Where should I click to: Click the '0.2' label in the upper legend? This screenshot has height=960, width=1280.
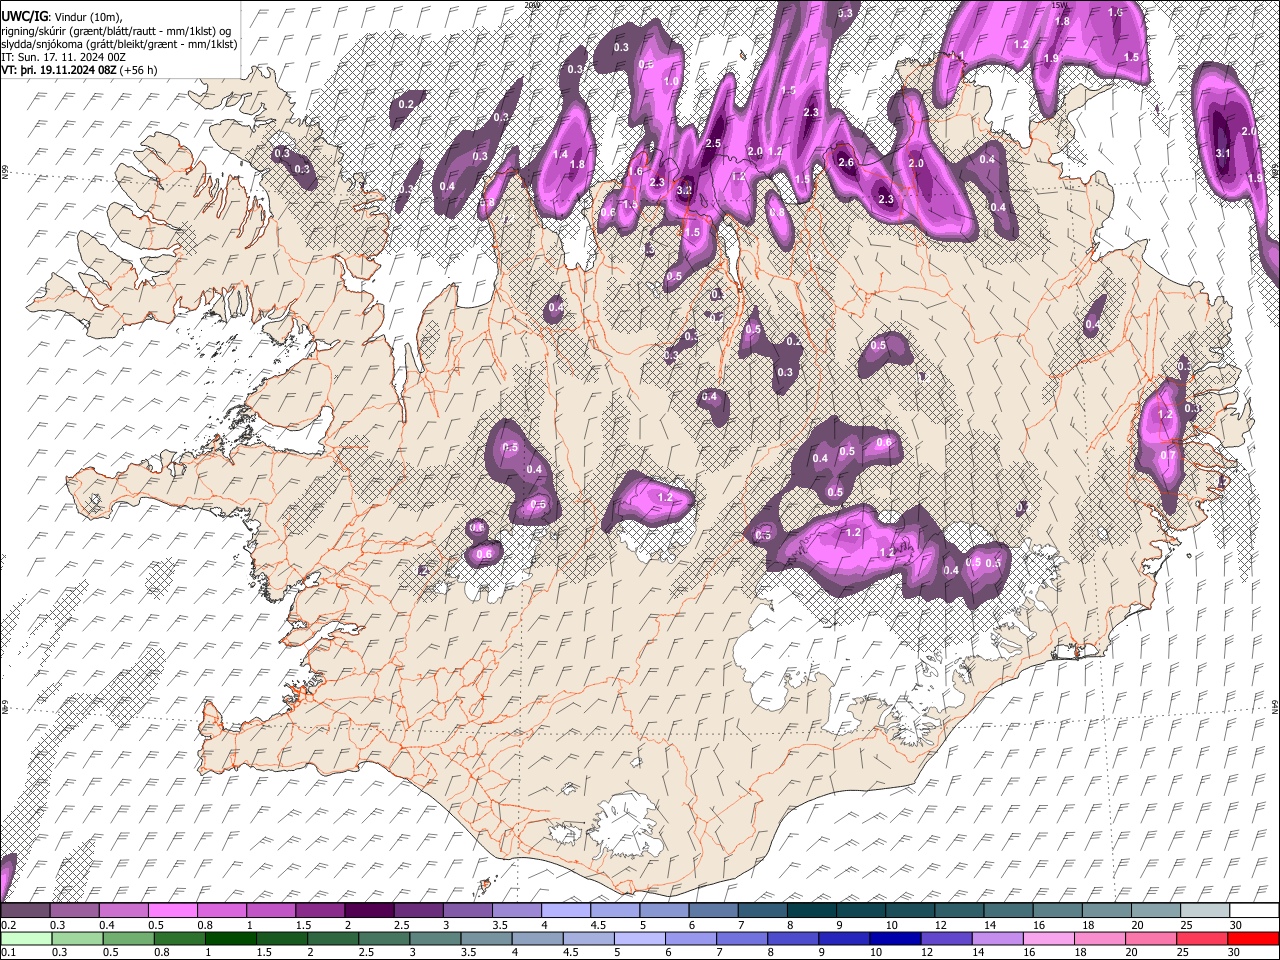tap(8, 925)
